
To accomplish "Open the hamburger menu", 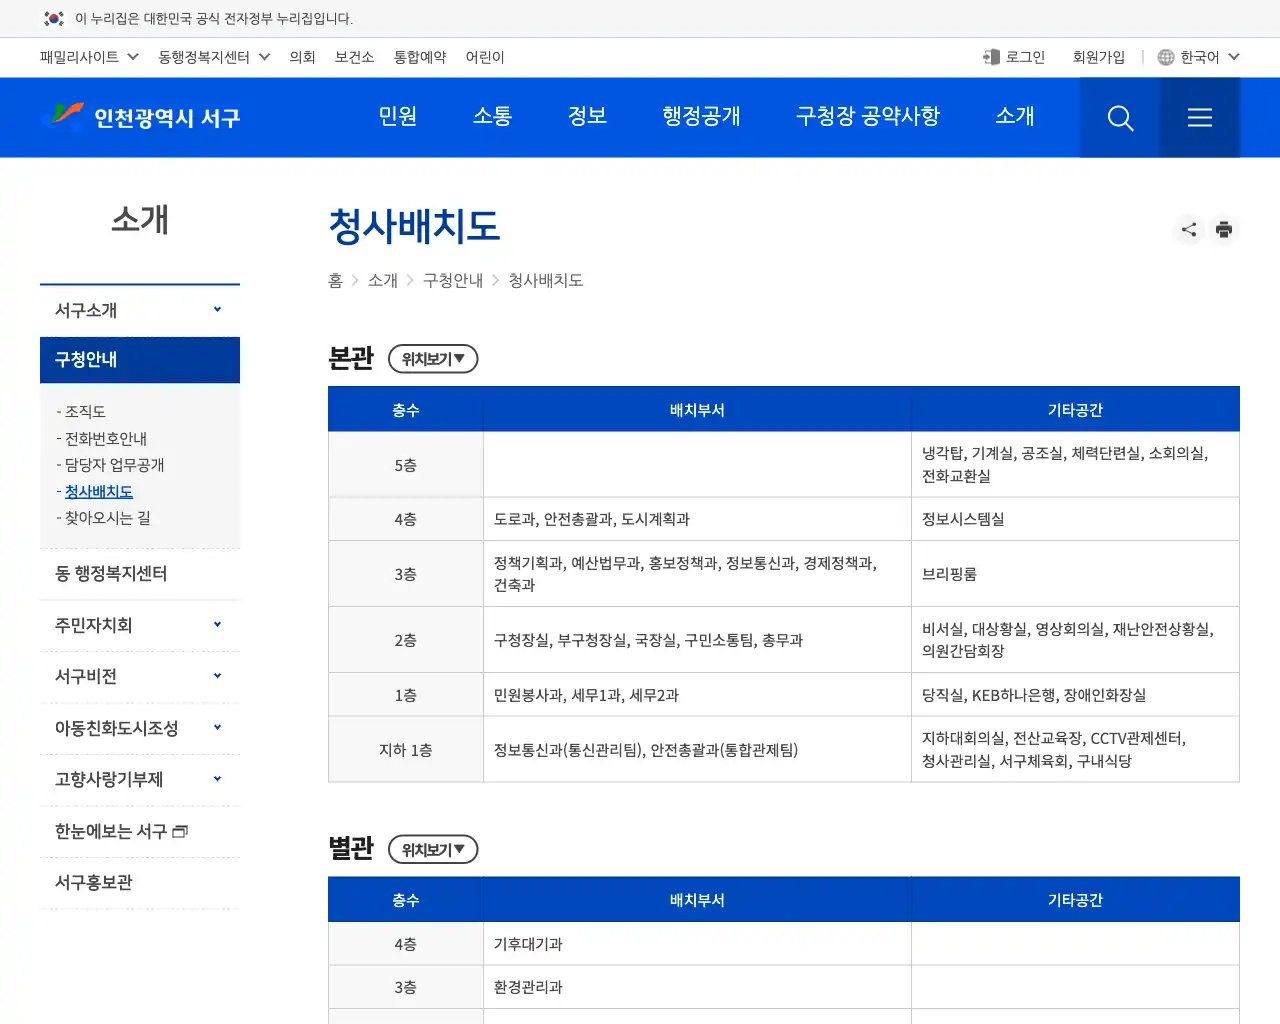I will tap(1199, 117).
